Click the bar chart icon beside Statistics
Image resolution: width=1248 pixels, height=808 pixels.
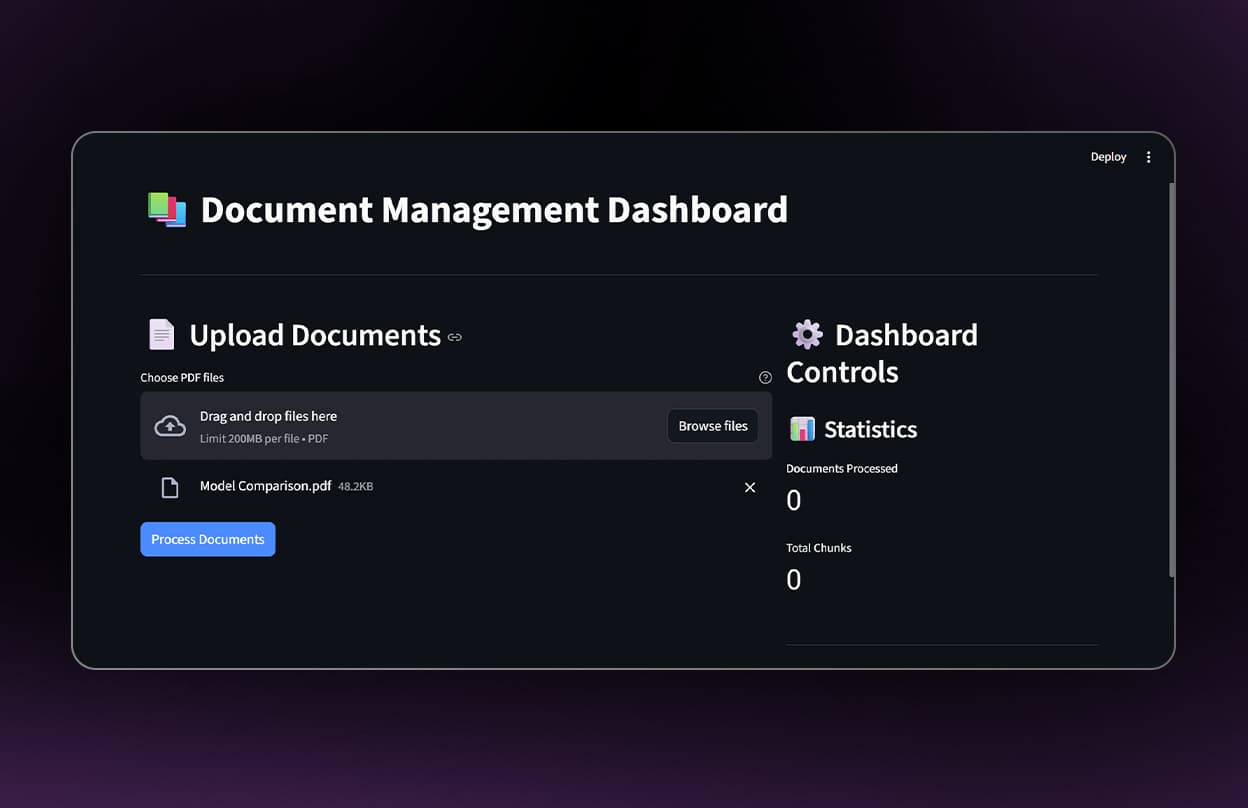coord(802,429)
